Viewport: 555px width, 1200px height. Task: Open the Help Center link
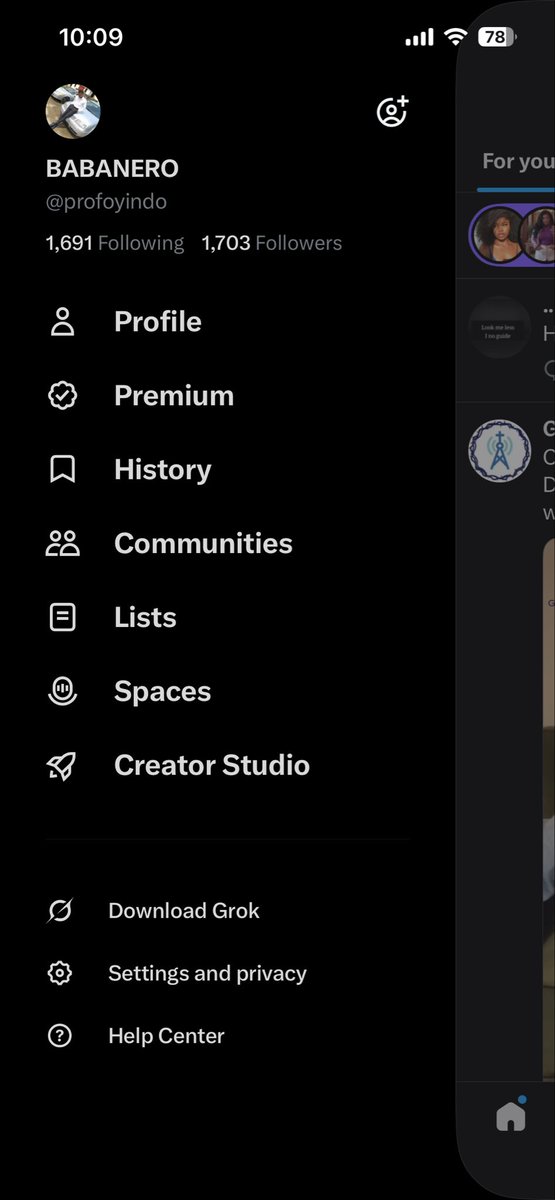point(166,1036)
